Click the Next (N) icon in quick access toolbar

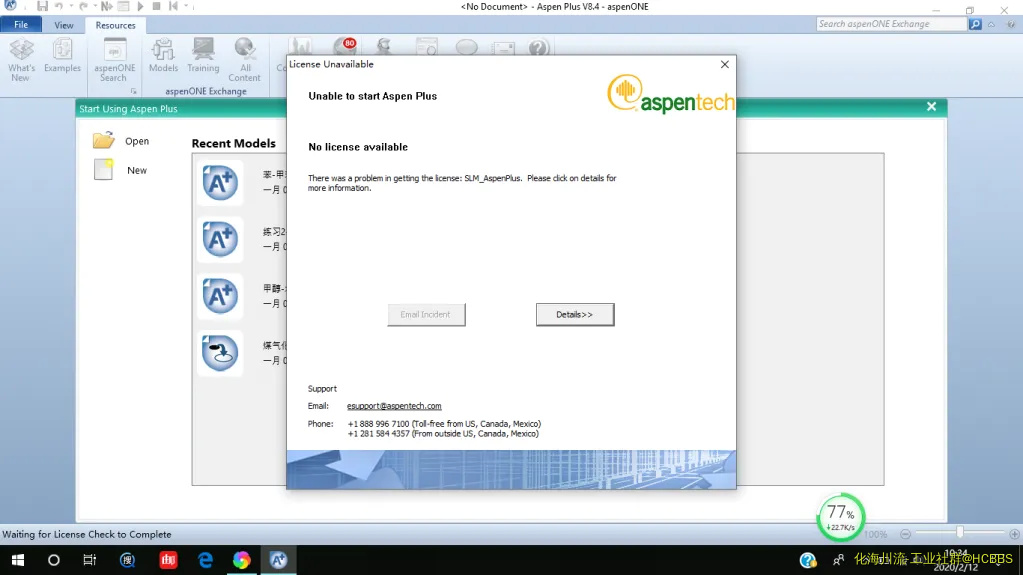click(106, 7)
